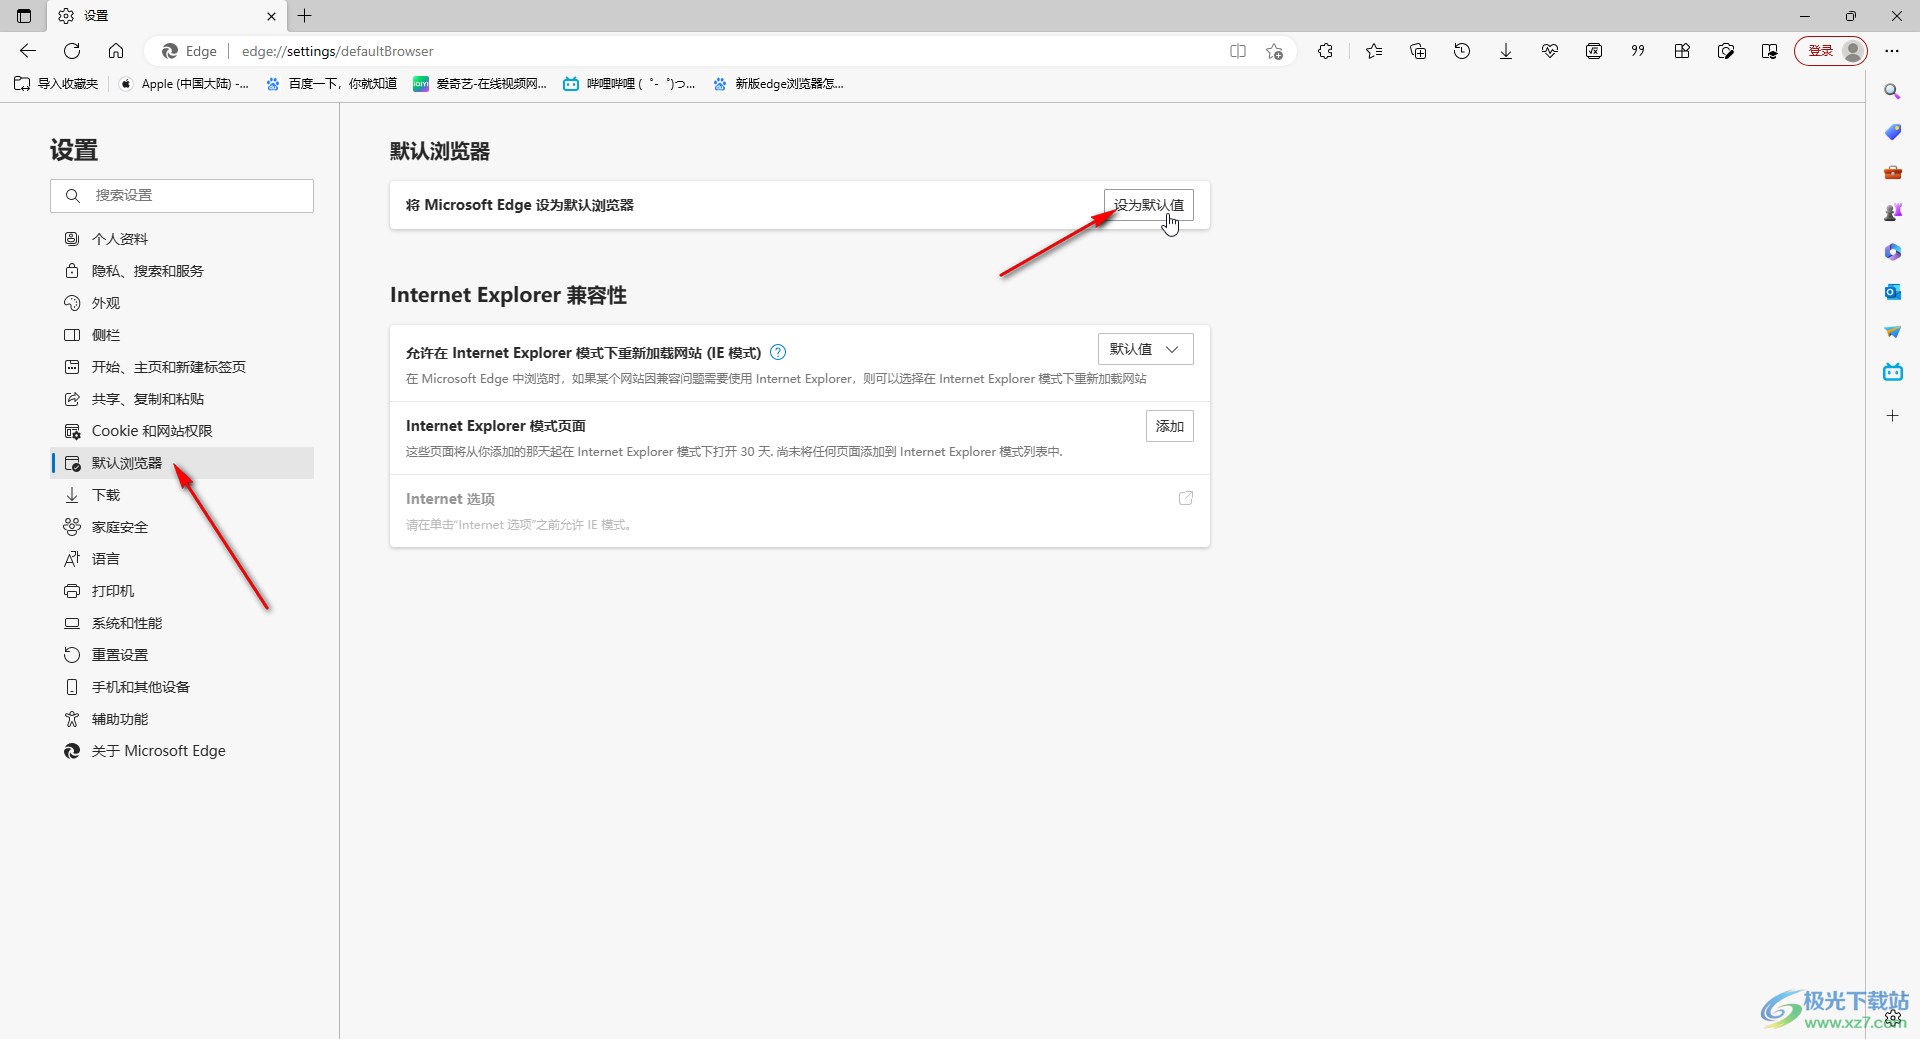Open 关于 Microsoft Edge section
1920x1039 pixels.
(182, 751)
